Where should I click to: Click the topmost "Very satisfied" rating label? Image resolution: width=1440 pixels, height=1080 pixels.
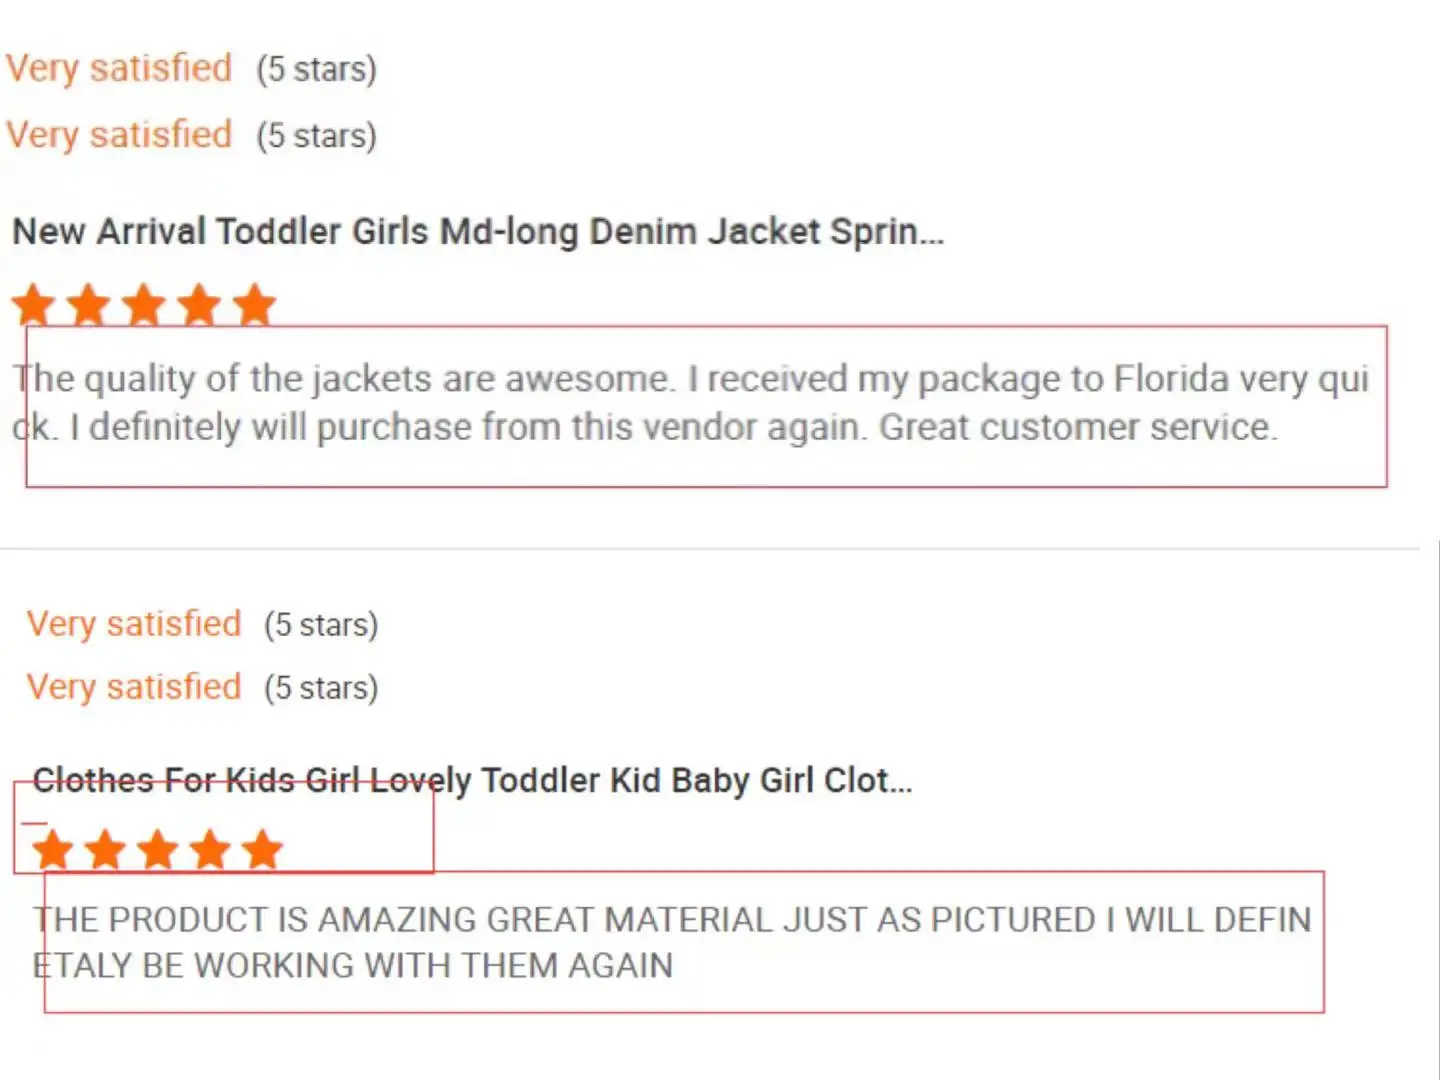(x=119, y=69)
